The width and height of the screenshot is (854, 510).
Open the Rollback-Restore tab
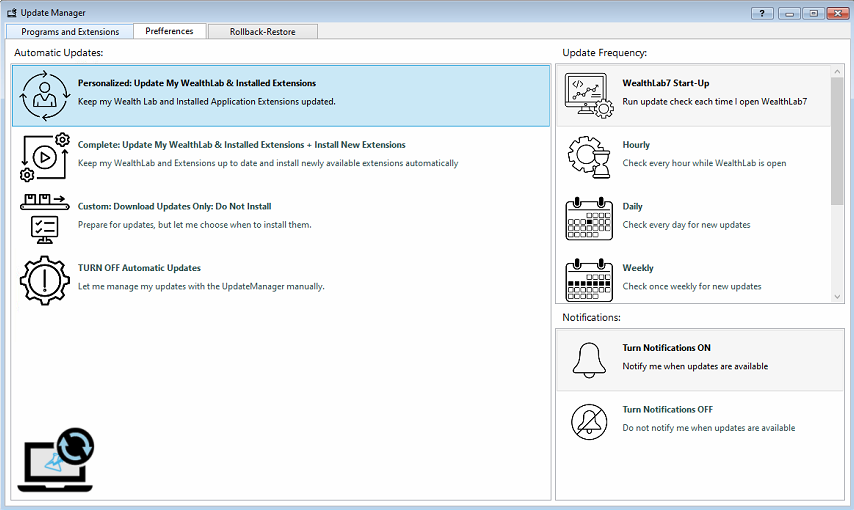point(263,32)
